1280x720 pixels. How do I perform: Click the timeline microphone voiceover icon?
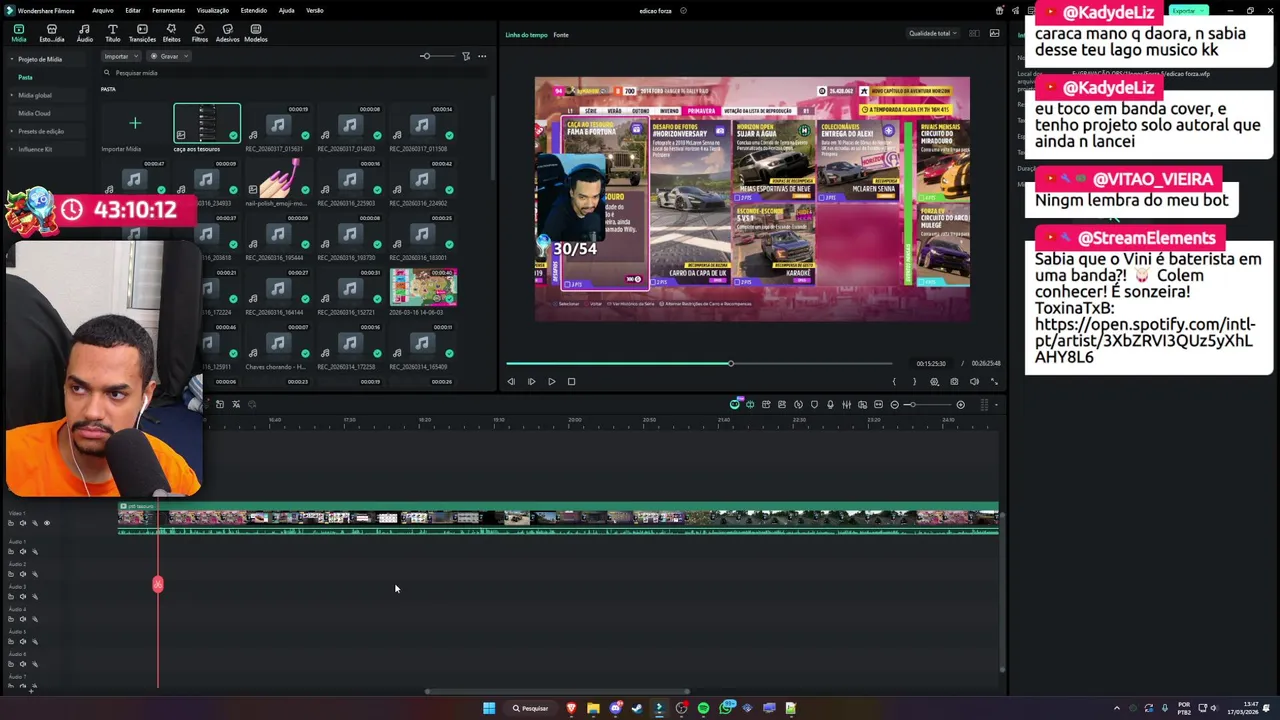click(830, 404)
